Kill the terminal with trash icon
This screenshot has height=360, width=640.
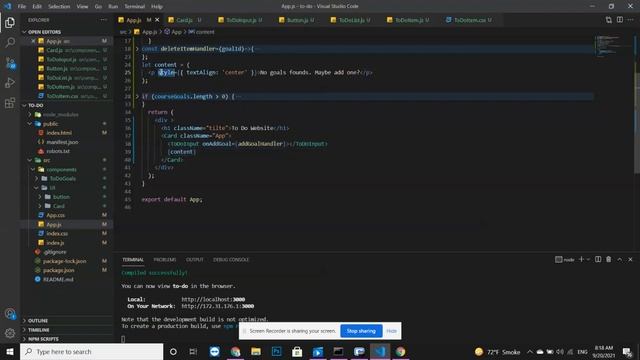609,260
